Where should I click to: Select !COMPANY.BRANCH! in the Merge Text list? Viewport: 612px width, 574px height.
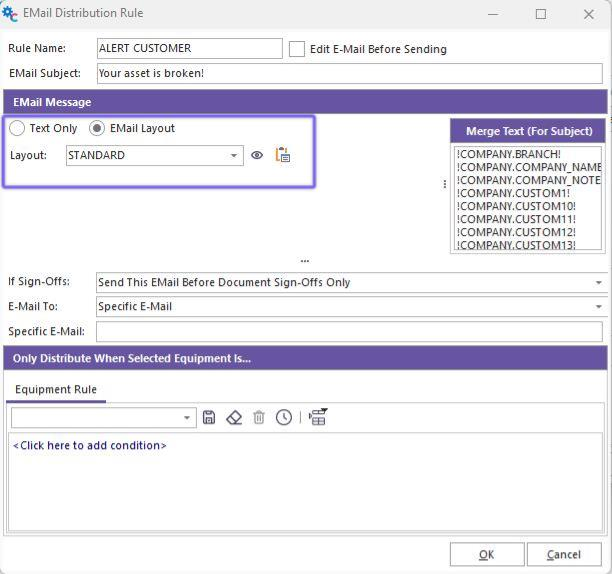tap(509, 154)
